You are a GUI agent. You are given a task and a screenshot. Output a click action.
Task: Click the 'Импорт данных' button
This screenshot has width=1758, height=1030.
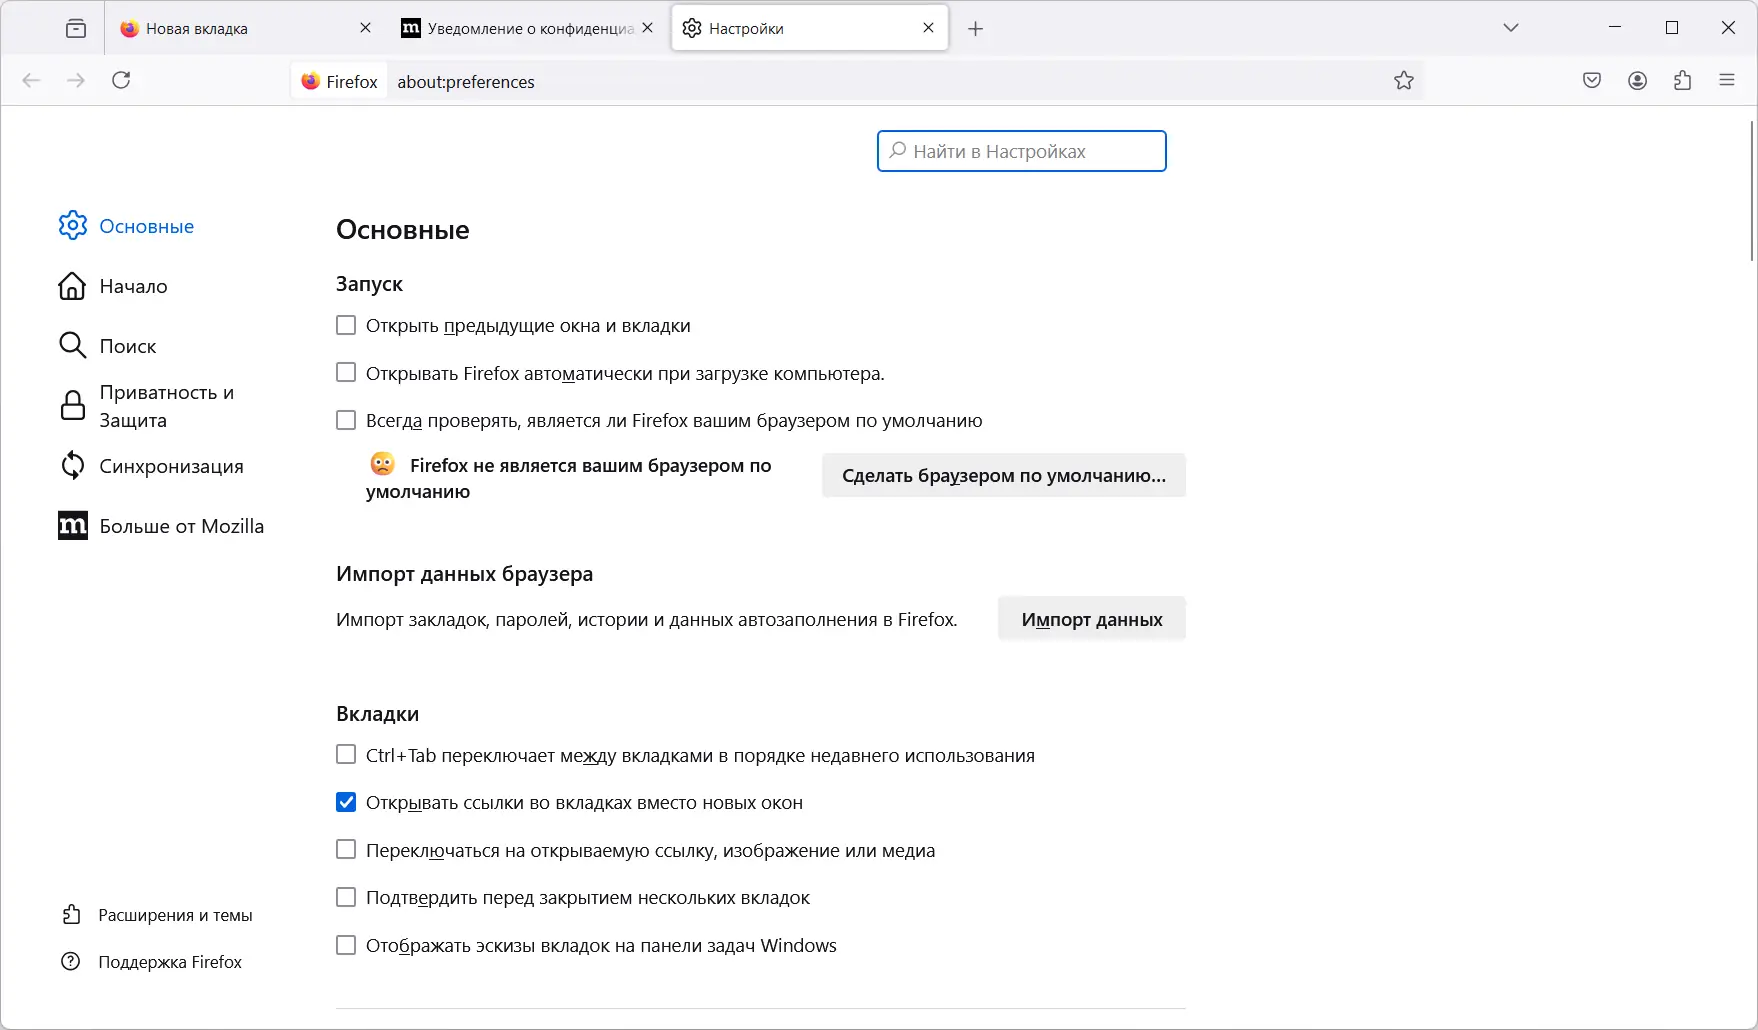(1091, 618)
